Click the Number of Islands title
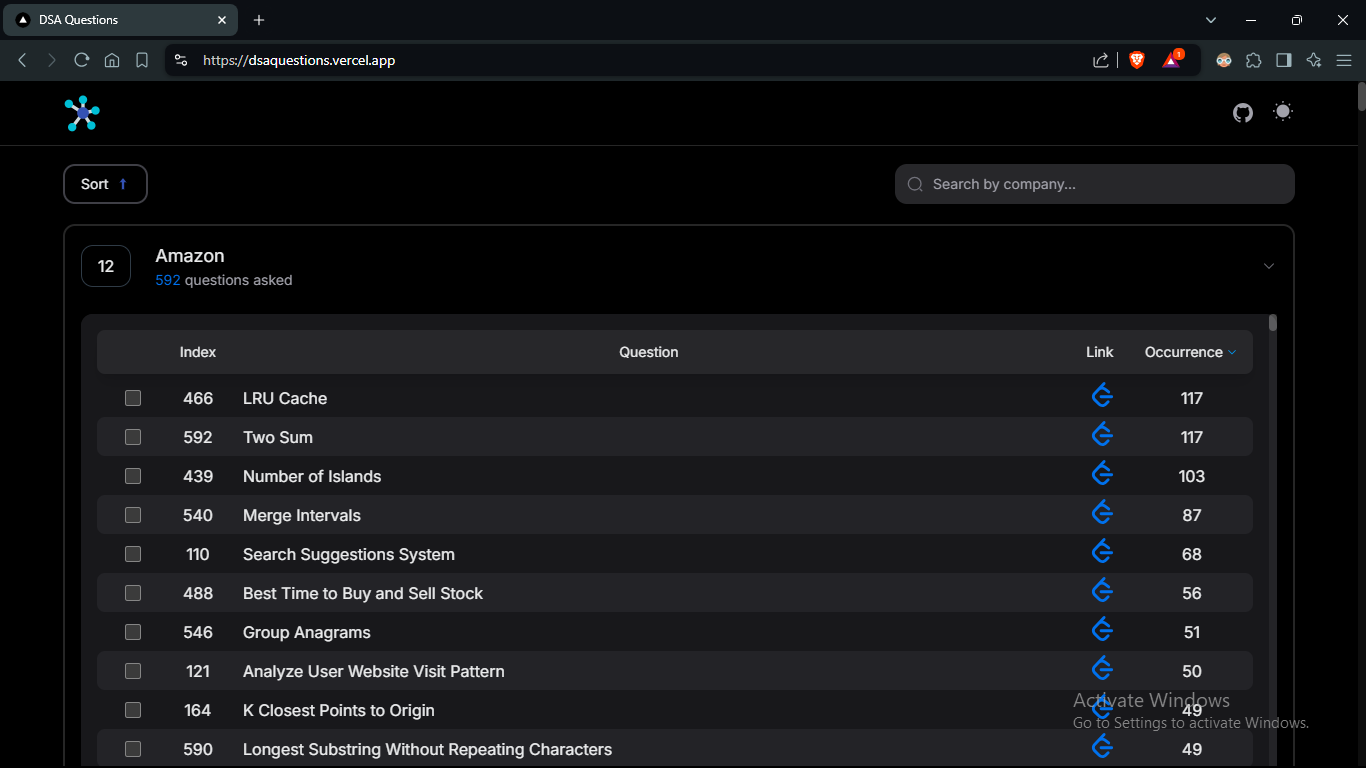 point(312,476)
